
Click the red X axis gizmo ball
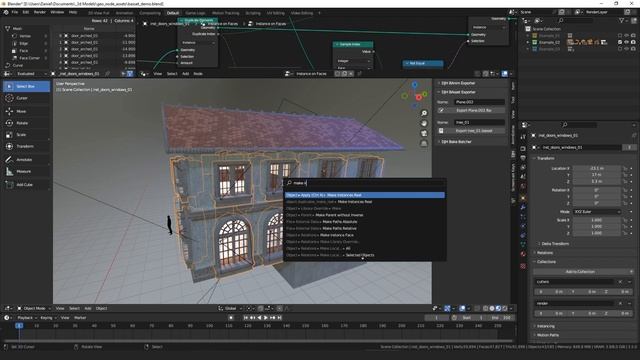pos(418,97)
